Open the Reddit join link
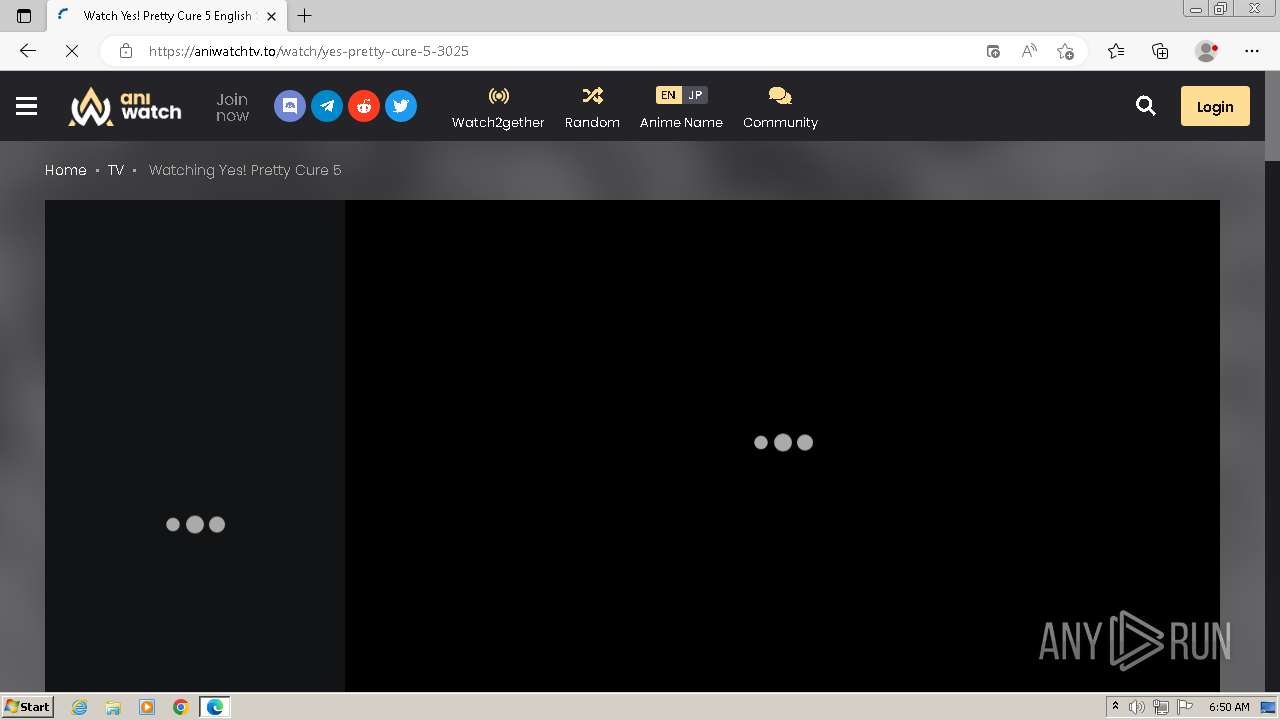The width and height of the screenshot is (1280, 720). (x=364, y=106)
